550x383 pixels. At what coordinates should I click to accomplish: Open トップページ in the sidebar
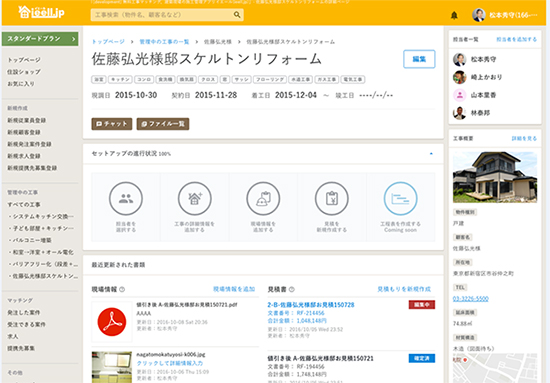[24, 60]
